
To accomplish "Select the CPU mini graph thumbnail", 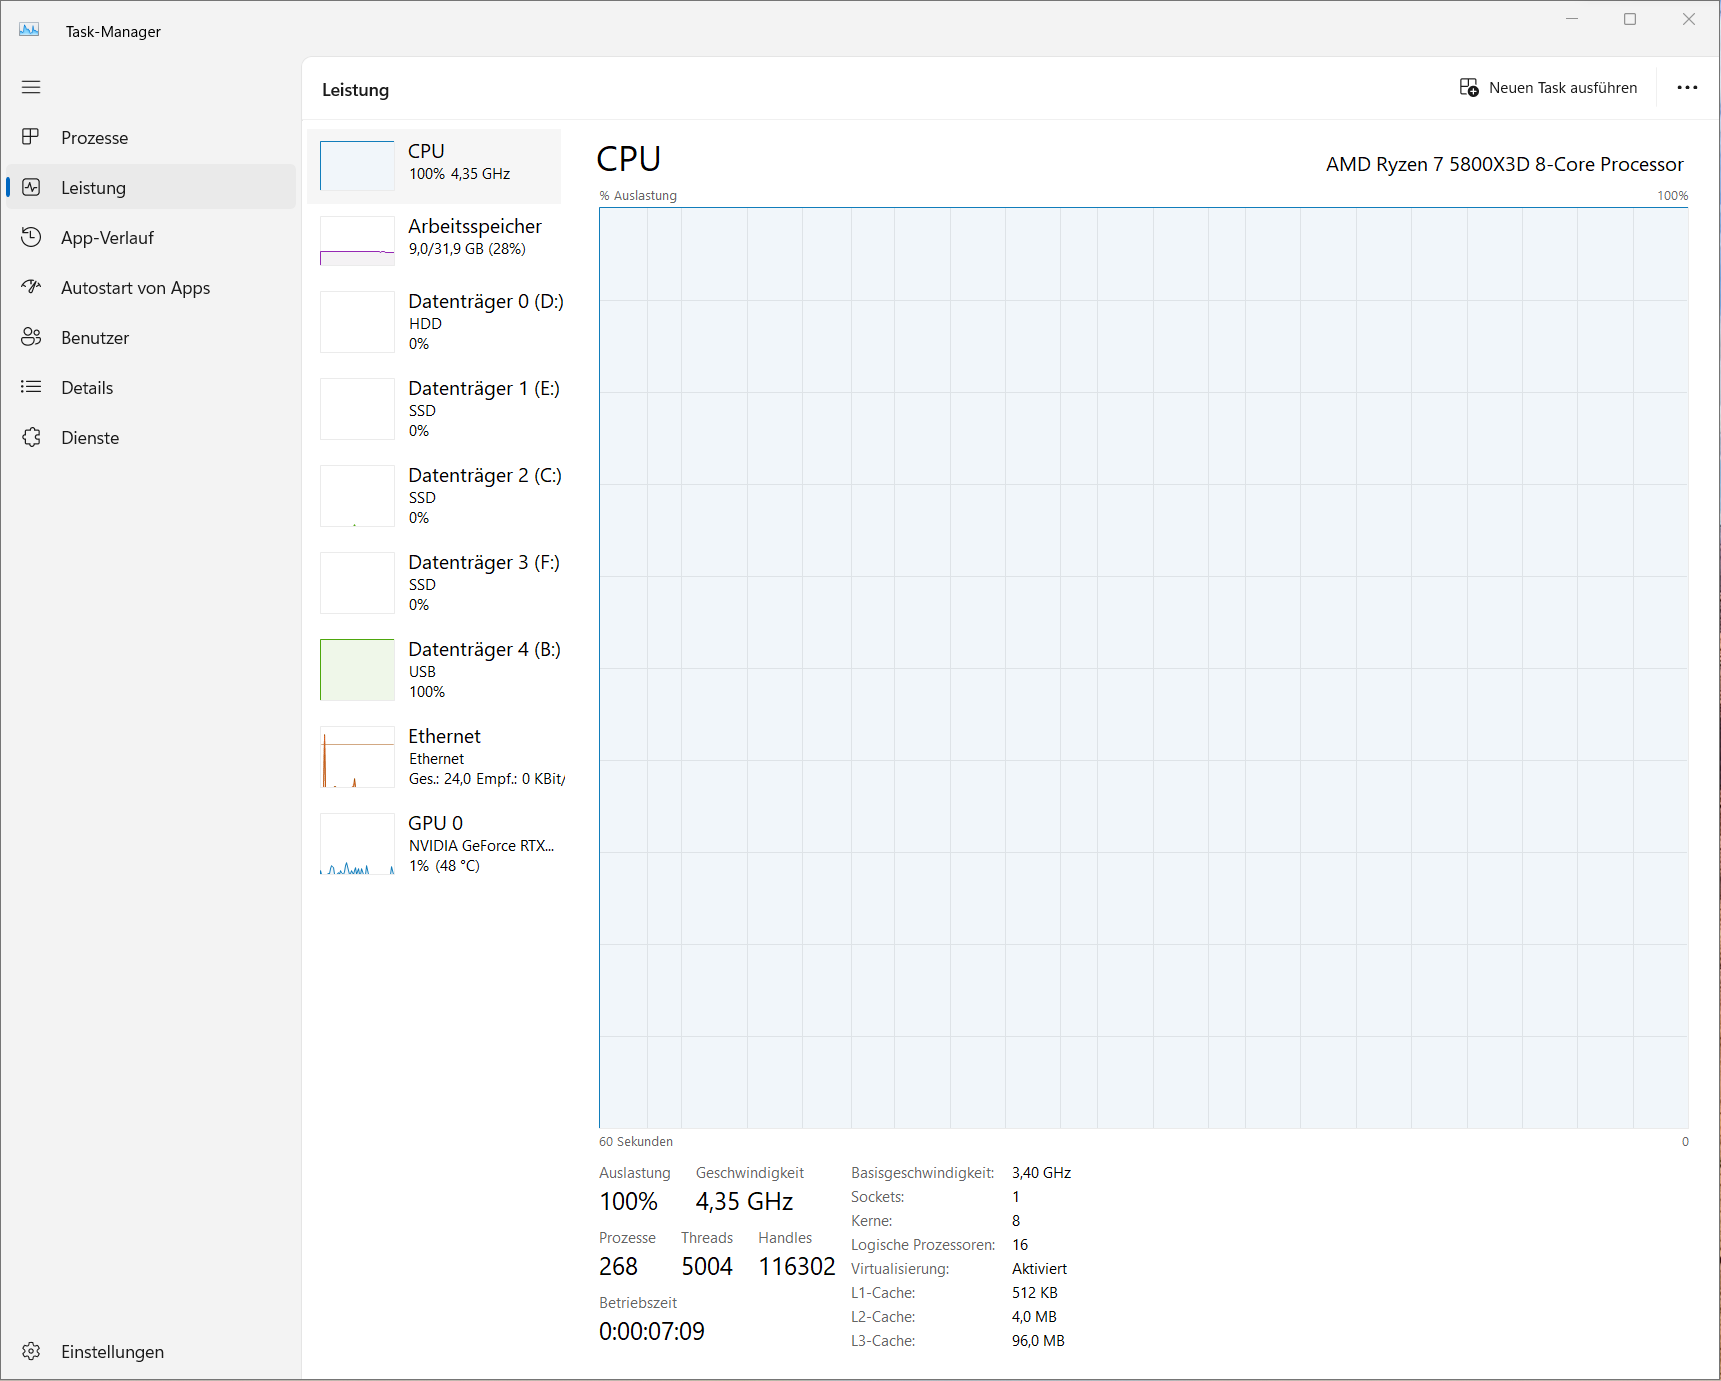I will [357, 166].
